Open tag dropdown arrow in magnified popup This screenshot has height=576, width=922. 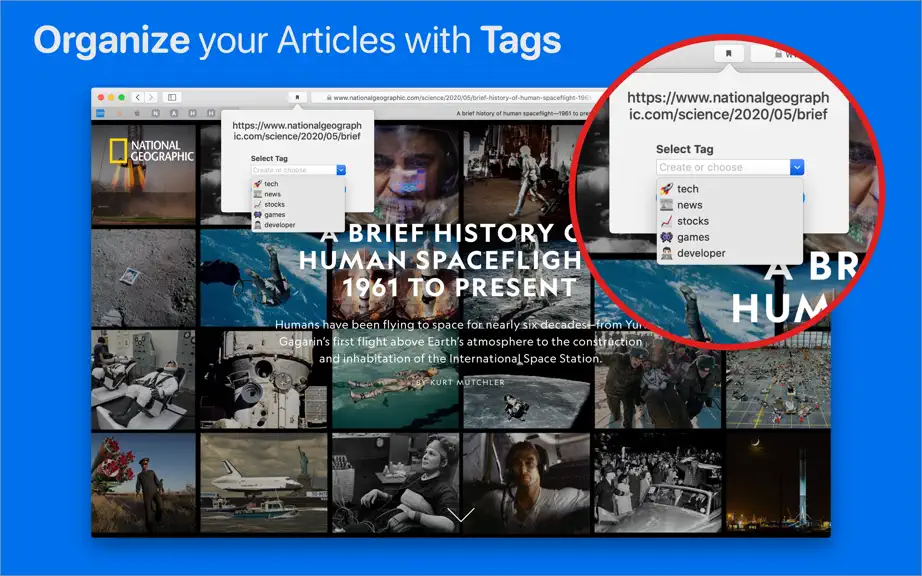pos(797,168)
